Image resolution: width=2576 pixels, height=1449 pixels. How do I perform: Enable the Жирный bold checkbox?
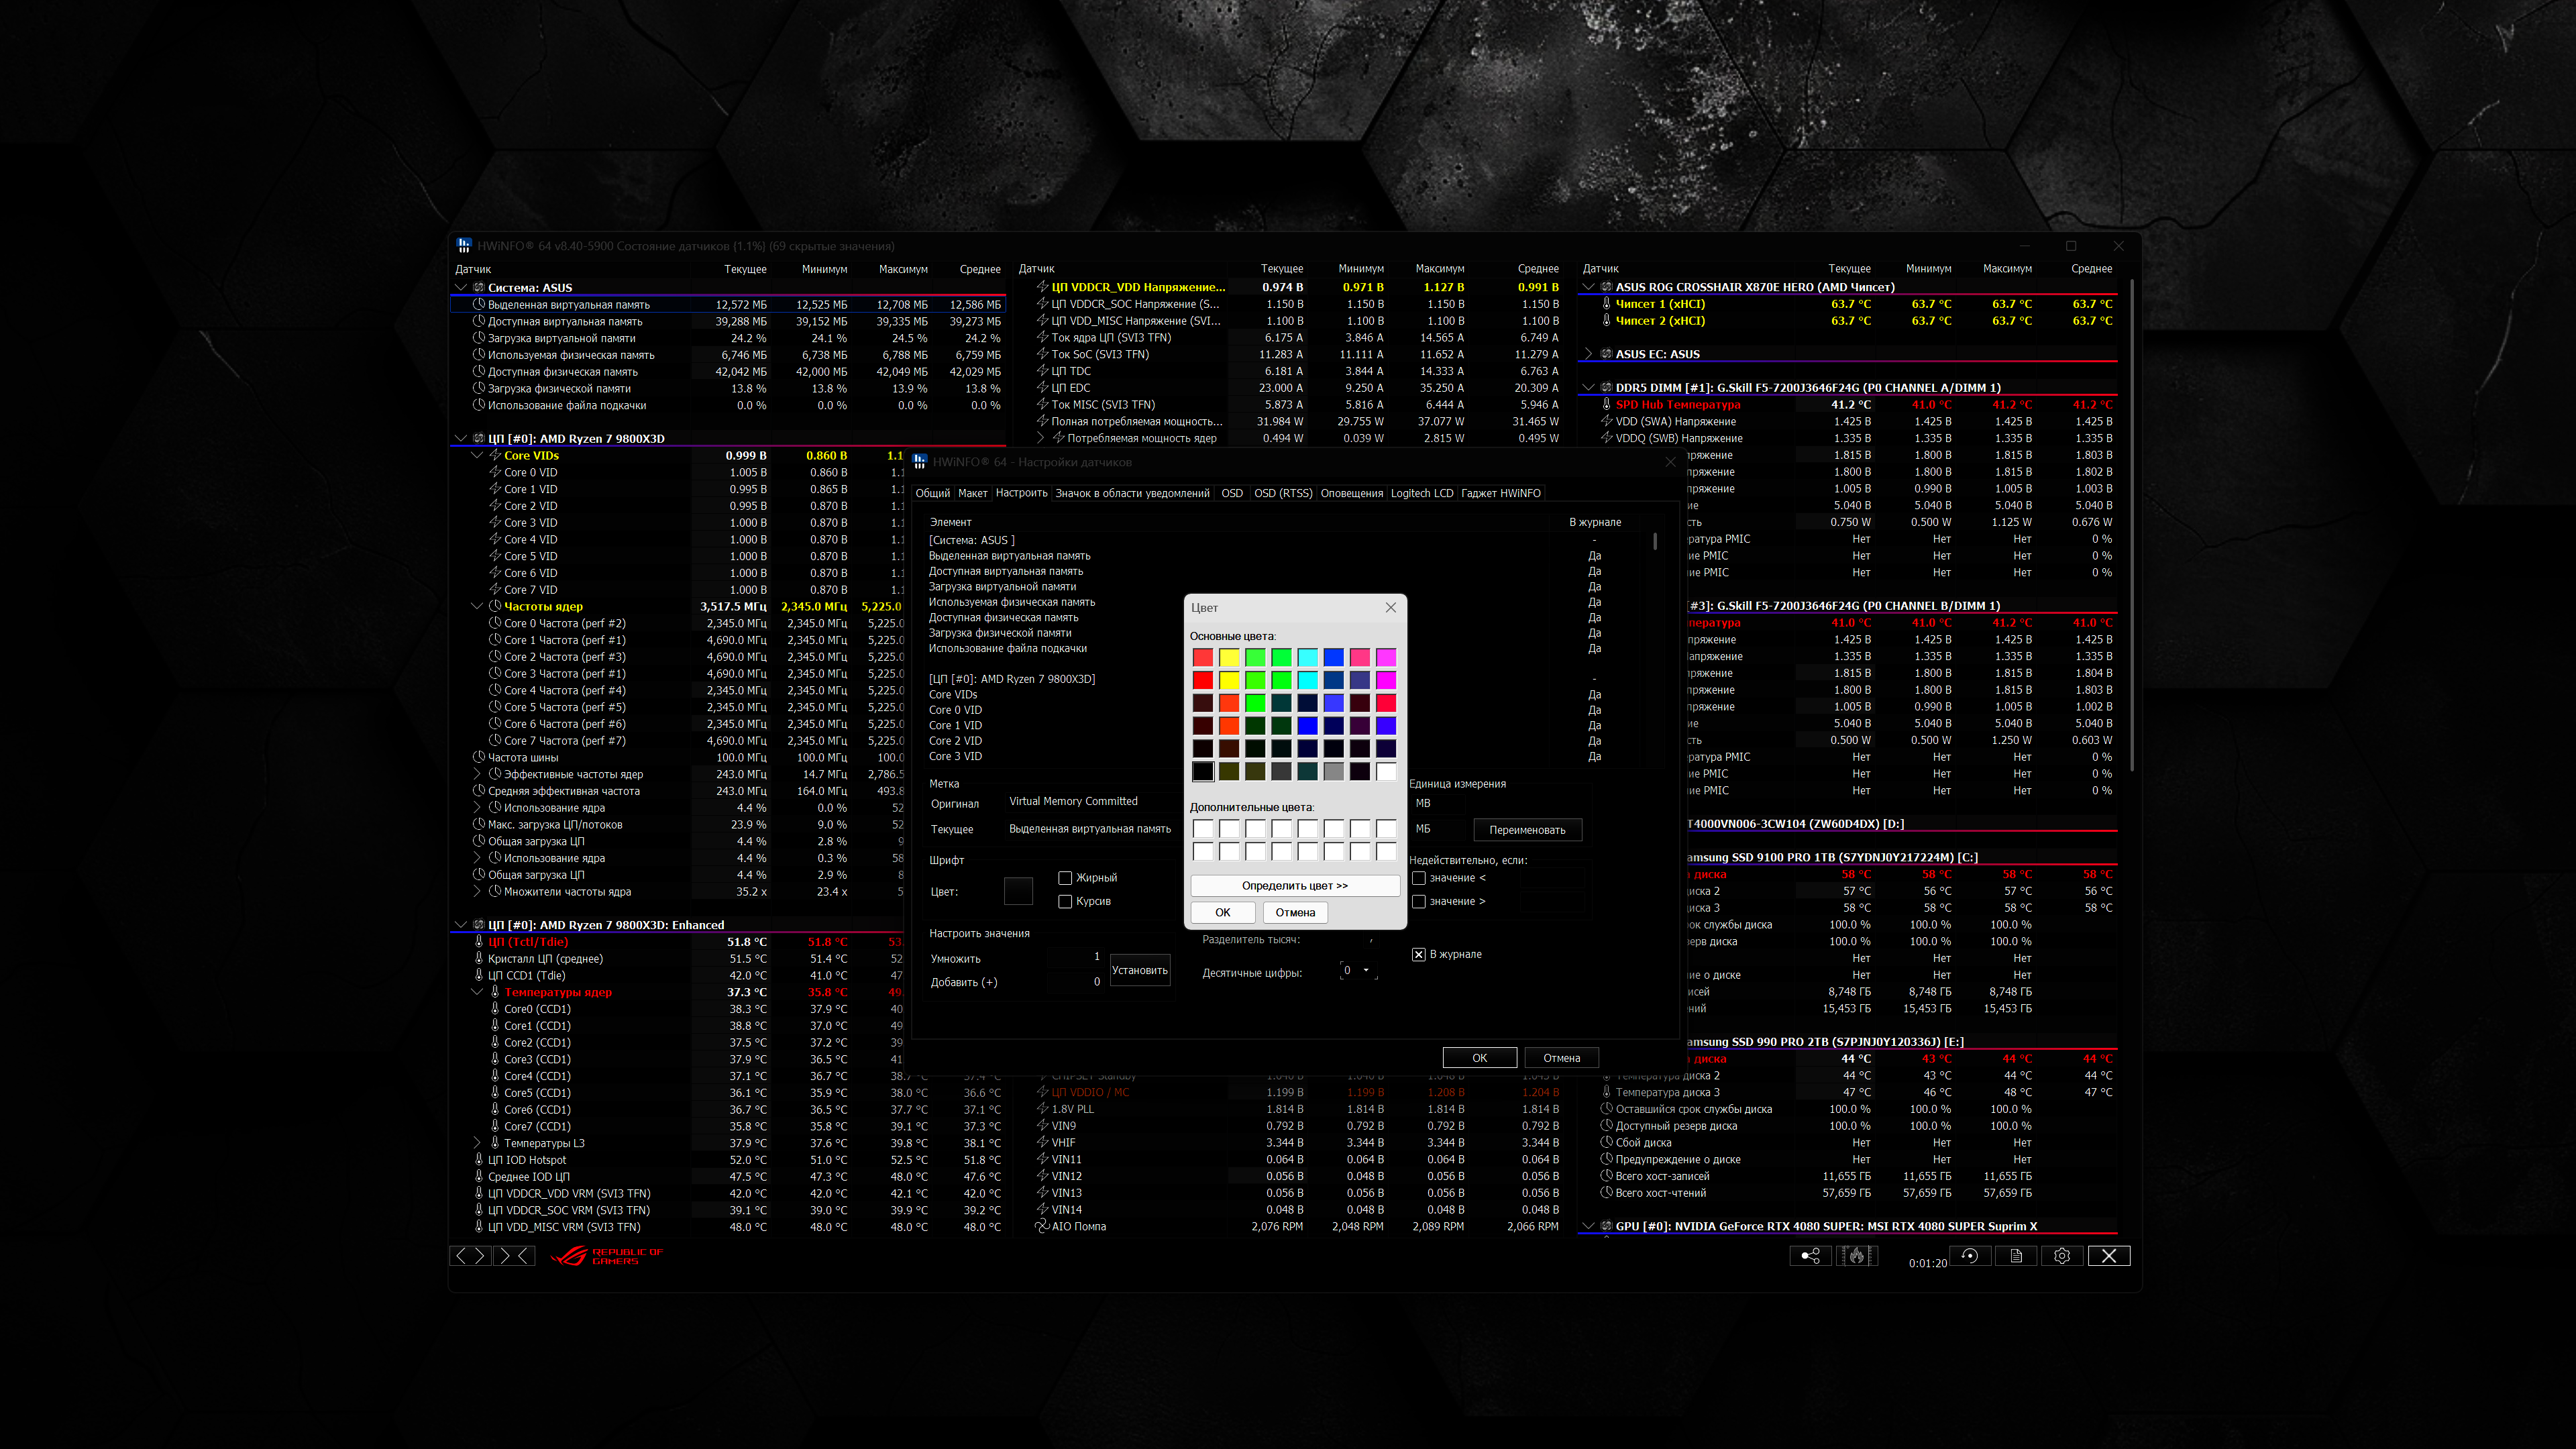[1065, 878]
